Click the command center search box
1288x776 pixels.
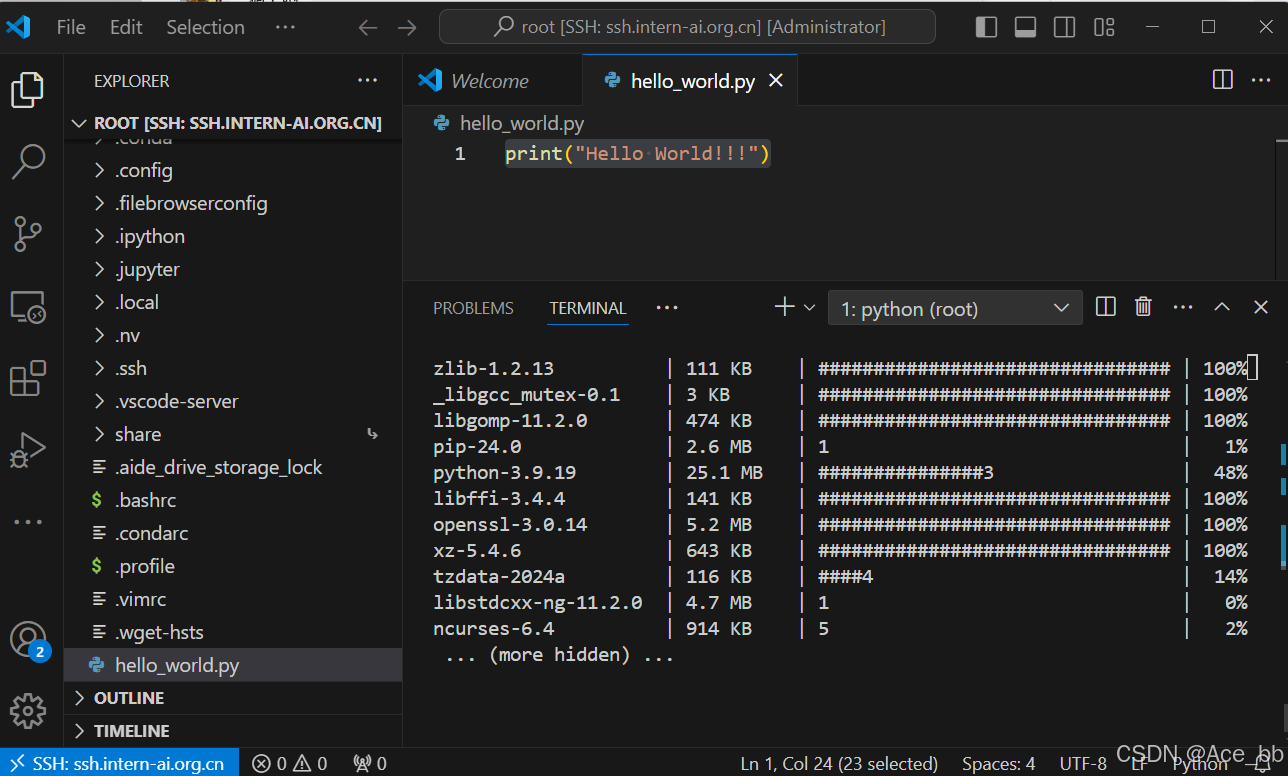pyautogui.click(x=688, y=27)
